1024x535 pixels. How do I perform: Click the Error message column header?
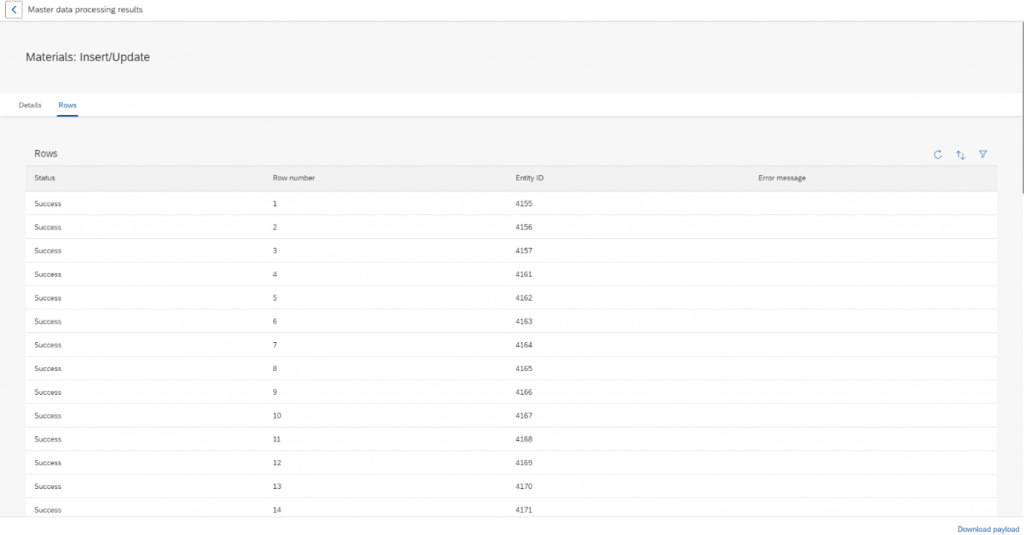coord(782,178)
